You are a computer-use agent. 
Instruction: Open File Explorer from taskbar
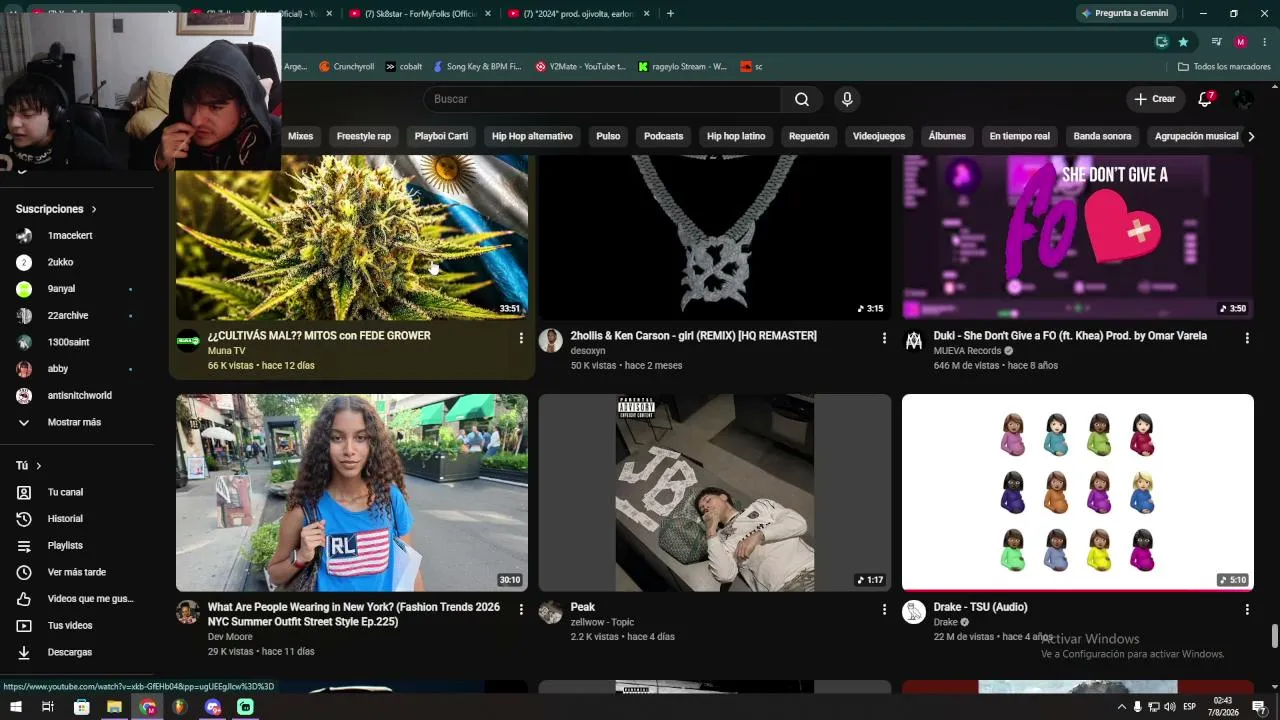114,707
